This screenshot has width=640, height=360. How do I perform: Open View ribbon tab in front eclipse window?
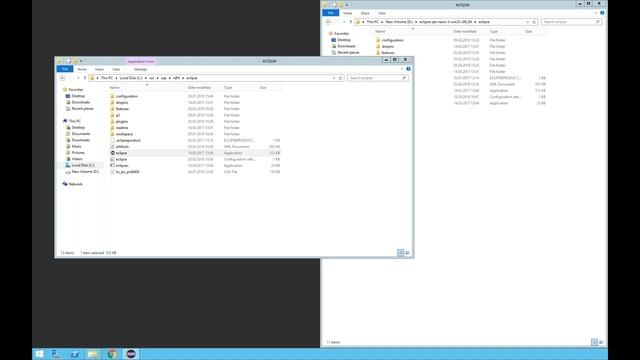[116, 69]
